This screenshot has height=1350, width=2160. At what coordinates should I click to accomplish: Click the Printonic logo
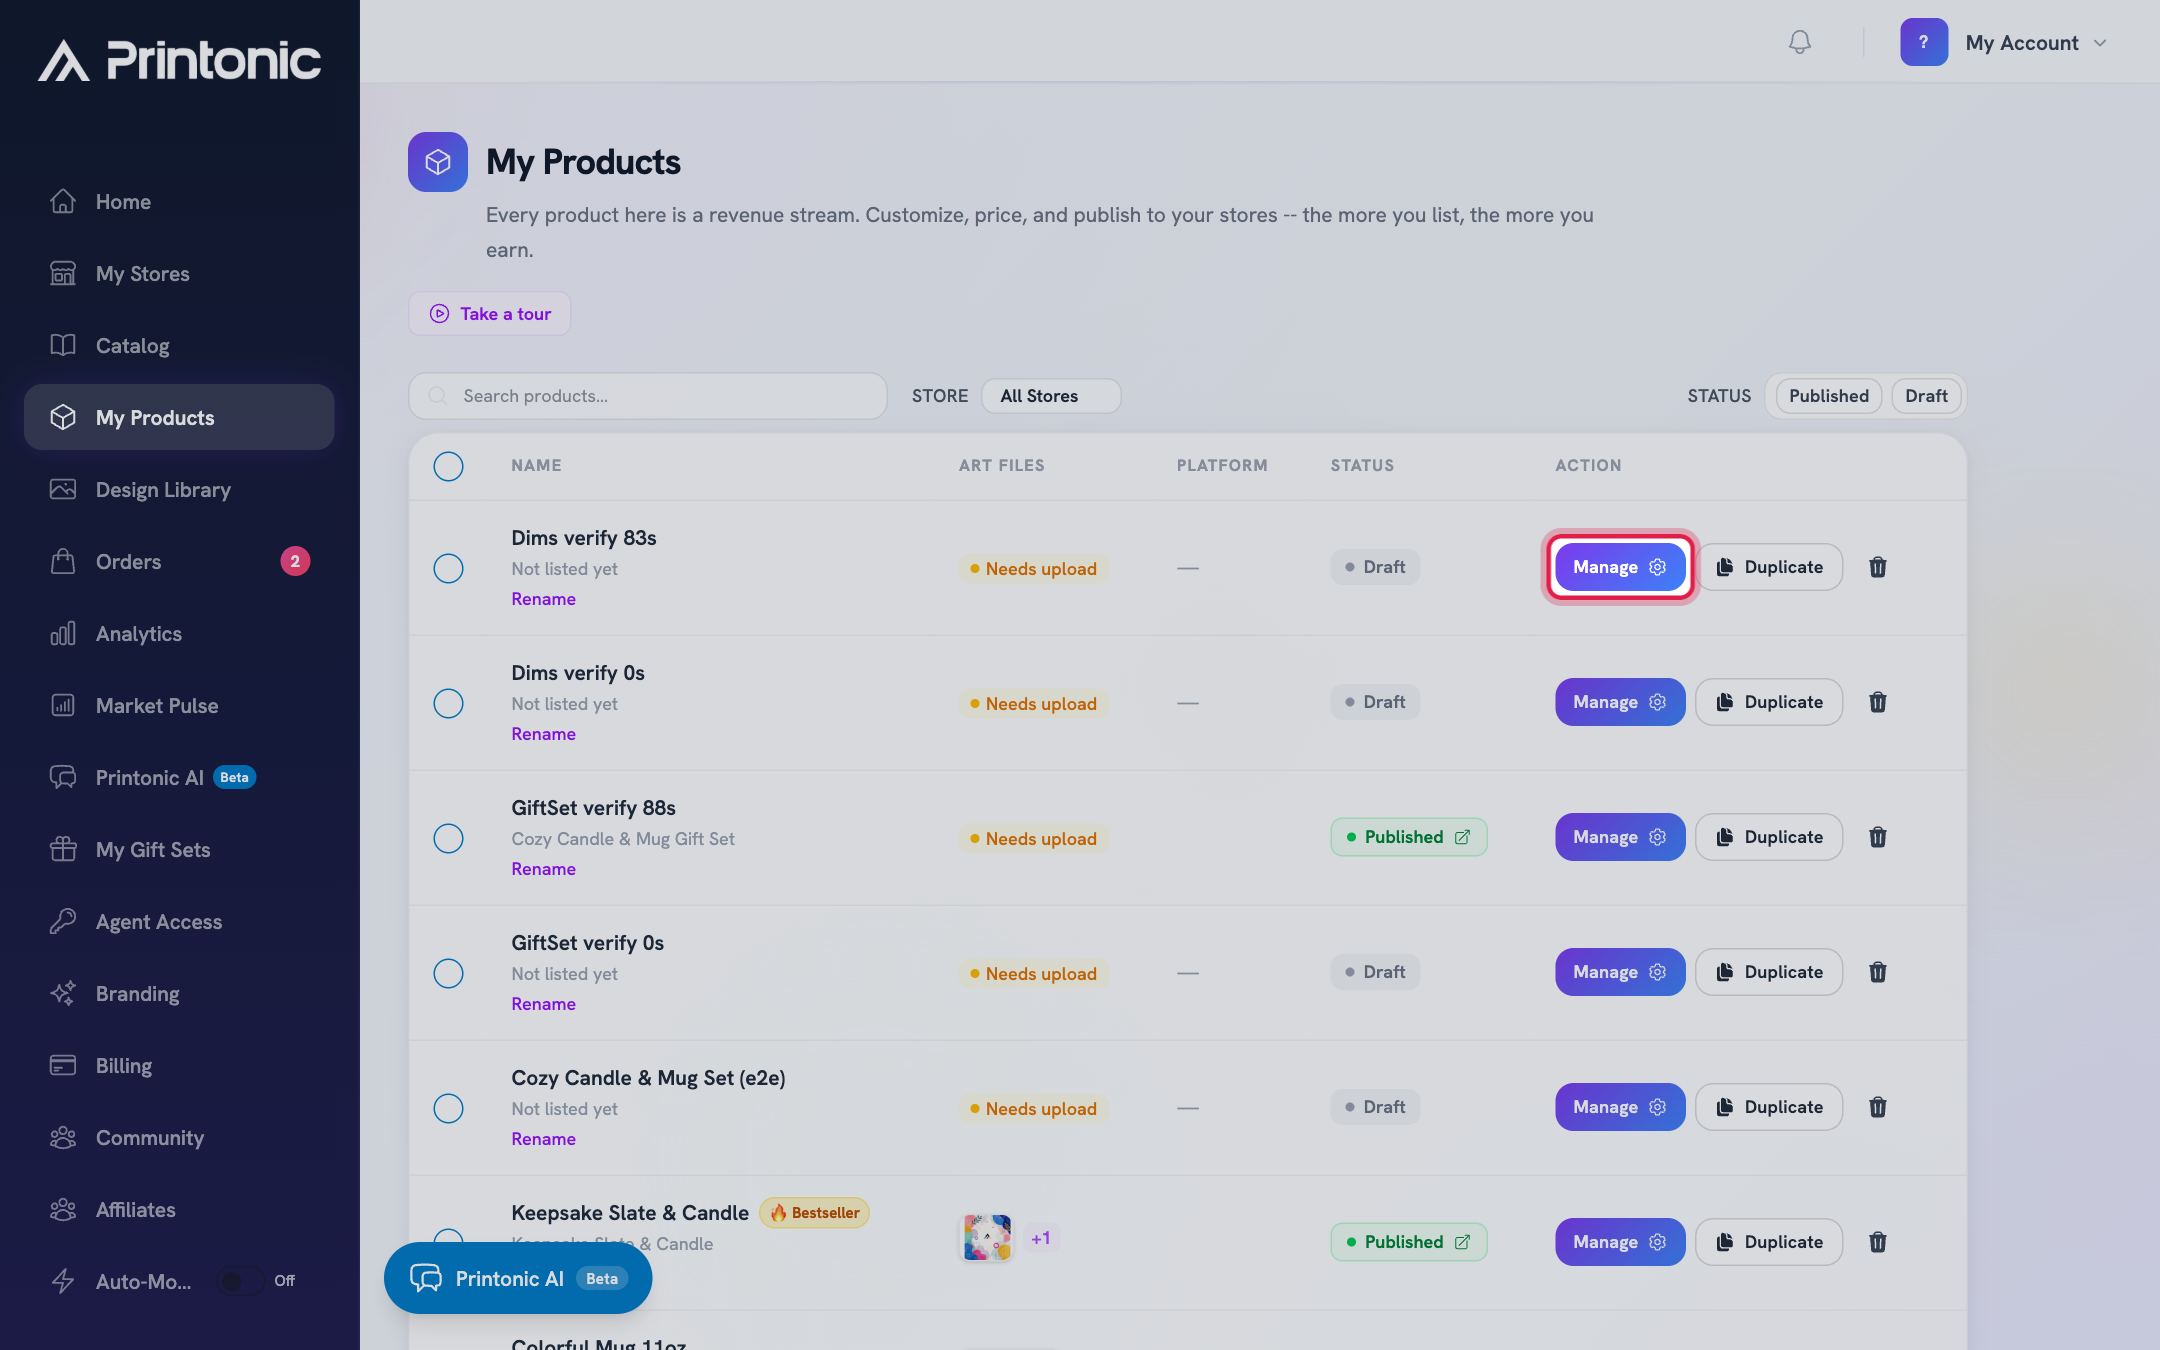click(180, 60)
